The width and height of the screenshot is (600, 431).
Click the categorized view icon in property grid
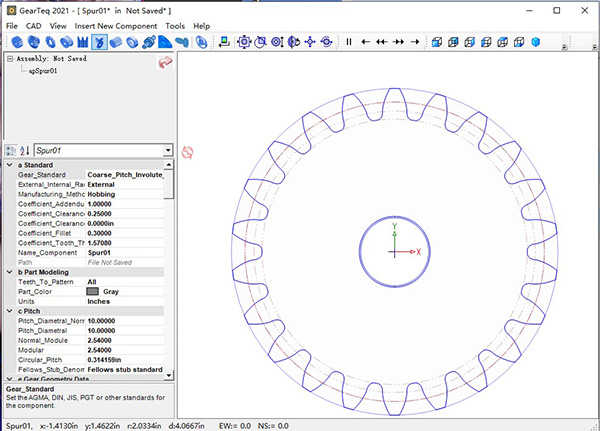[x=11, y=150]
